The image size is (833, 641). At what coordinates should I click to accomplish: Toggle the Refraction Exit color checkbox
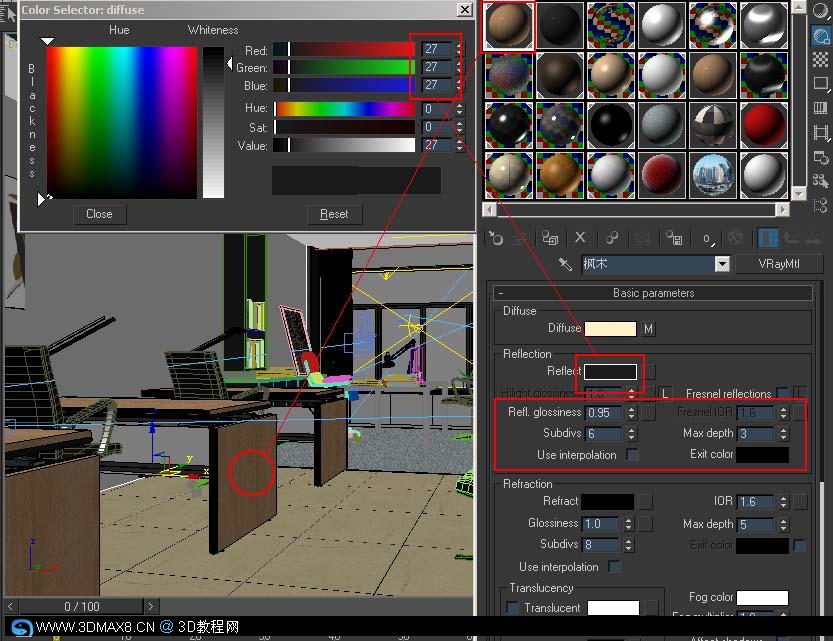pyautogui.click(x=798, y=545)
